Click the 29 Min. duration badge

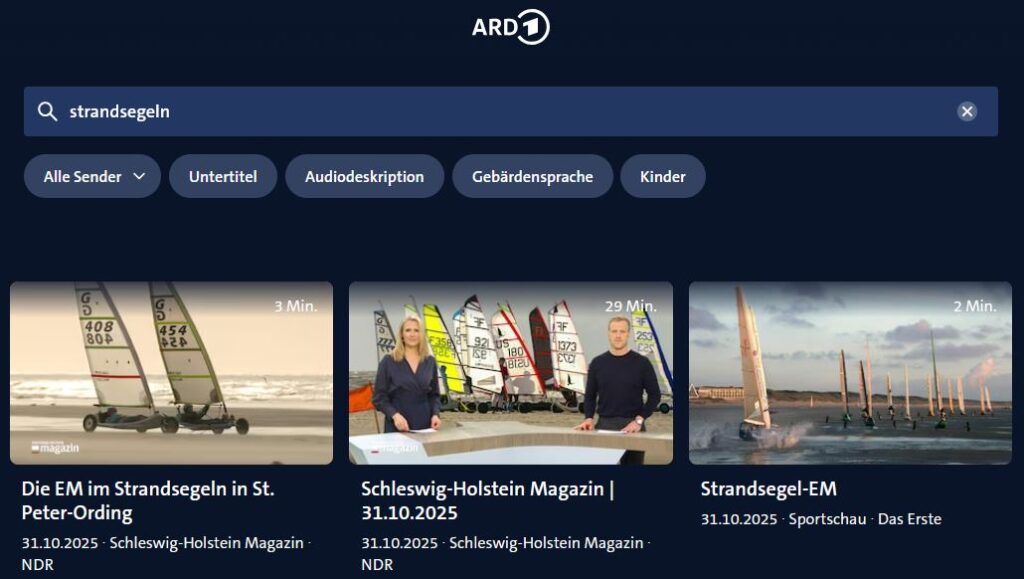tap(631, 306)
